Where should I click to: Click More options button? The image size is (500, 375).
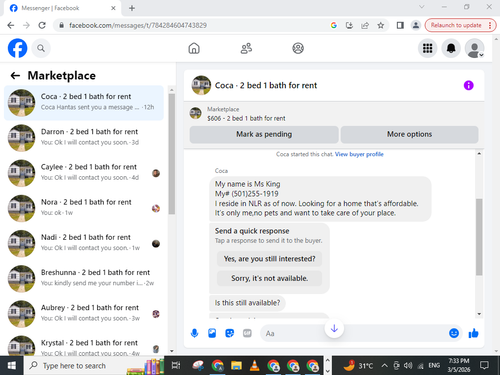pos(409,134)
